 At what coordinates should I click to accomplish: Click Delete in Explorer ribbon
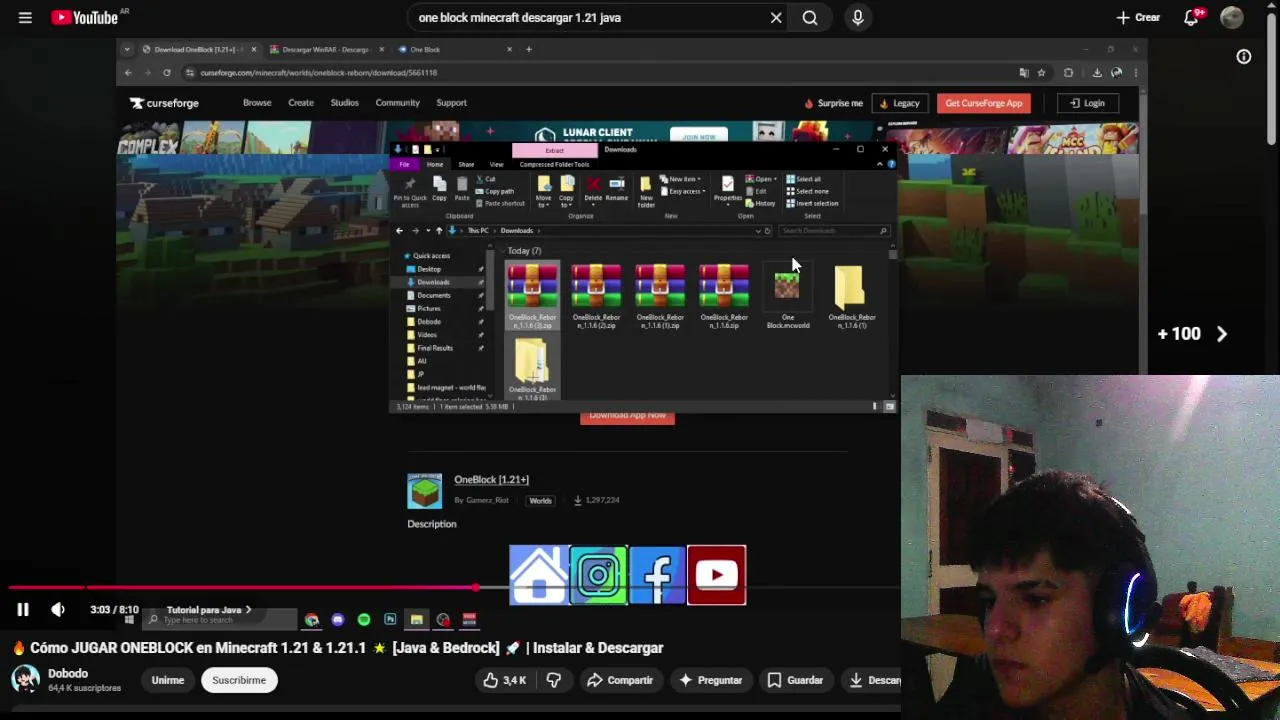point(593,189)
